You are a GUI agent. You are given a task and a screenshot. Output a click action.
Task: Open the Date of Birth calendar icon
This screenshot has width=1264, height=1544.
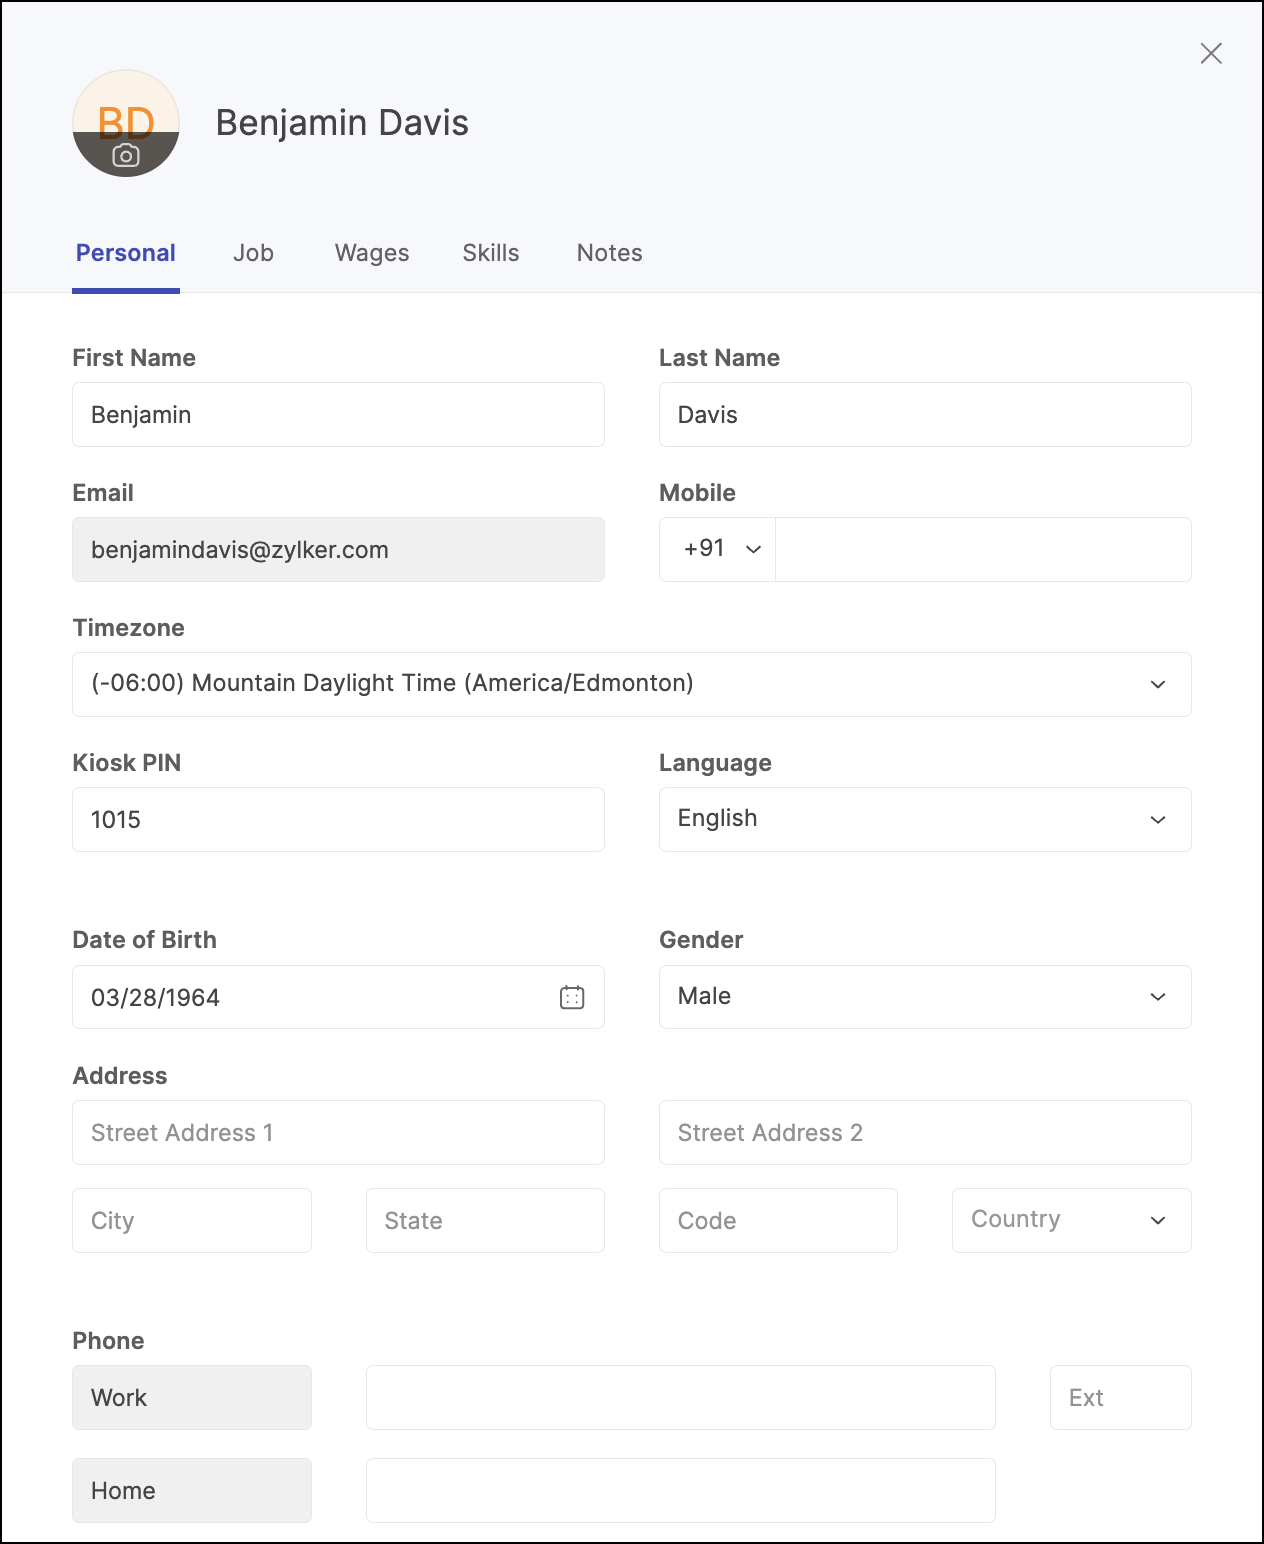pyautogui.click(x=572, y=997)
